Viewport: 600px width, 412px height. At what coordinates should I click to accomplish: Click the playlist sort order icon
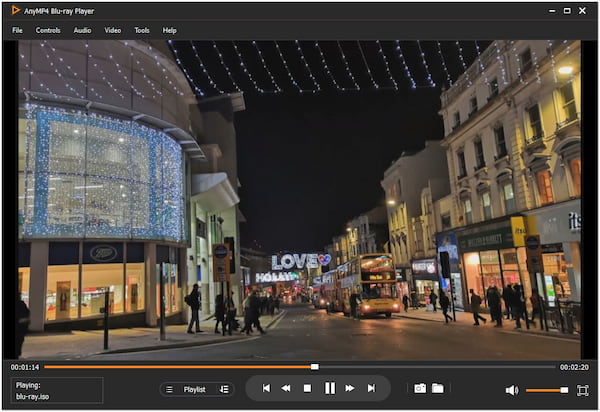pos(224,389)
